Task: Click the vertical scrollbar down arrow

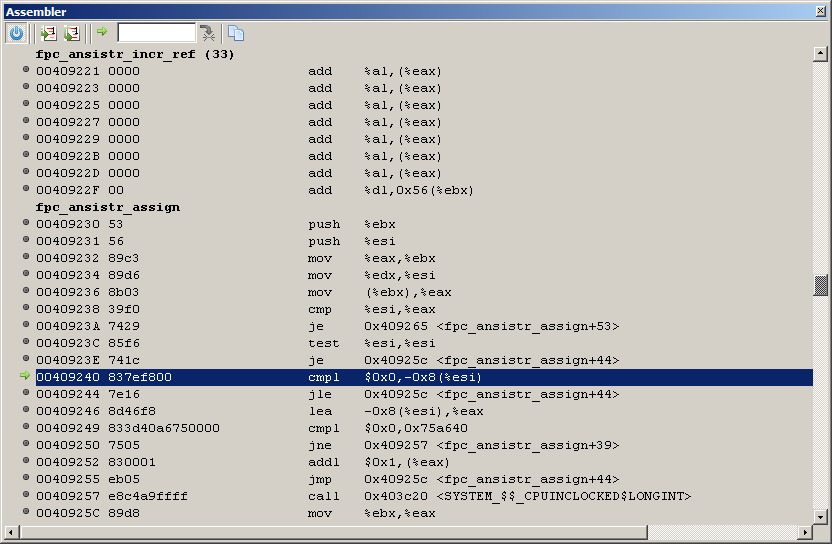Action: click(x=821, y=515)
